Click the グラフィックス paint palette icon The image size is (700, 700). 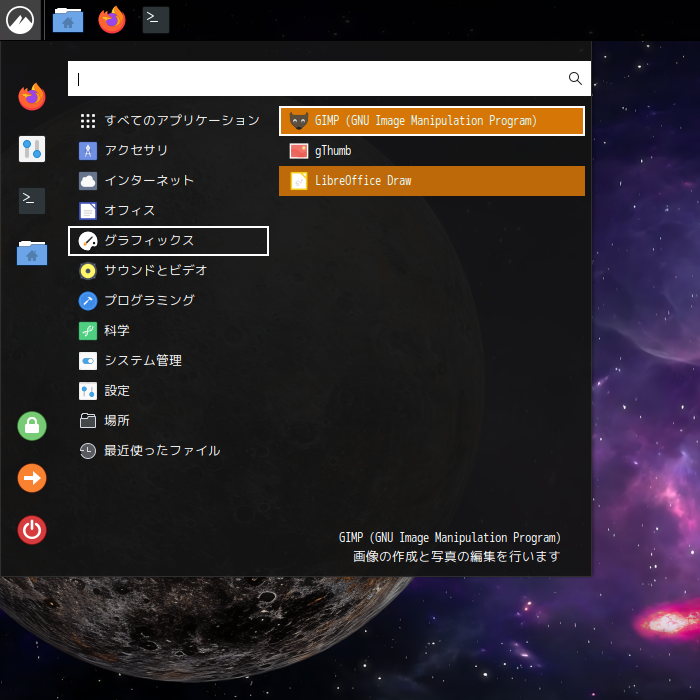tap(88, 241)
